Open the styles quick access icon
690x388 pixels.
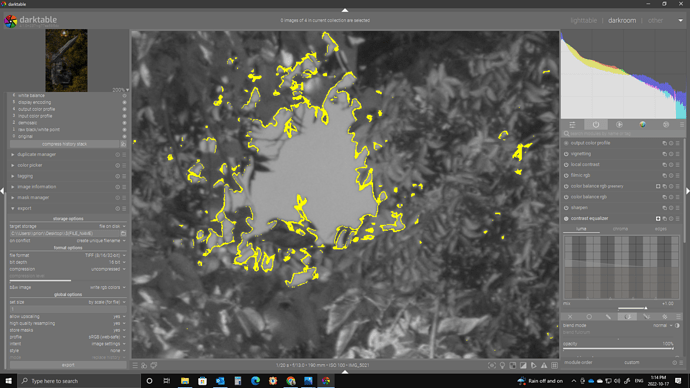click(144, 366)
